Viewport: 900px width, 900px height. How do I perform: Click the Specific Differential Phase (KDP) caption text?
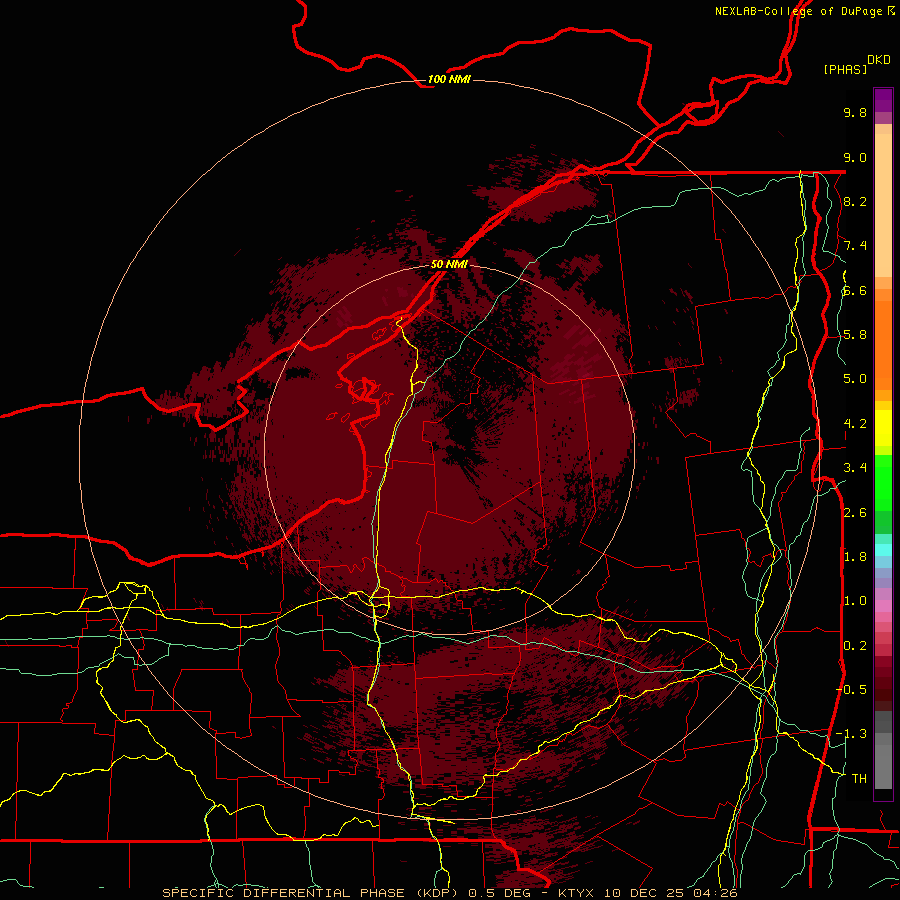tap(313, 893)
